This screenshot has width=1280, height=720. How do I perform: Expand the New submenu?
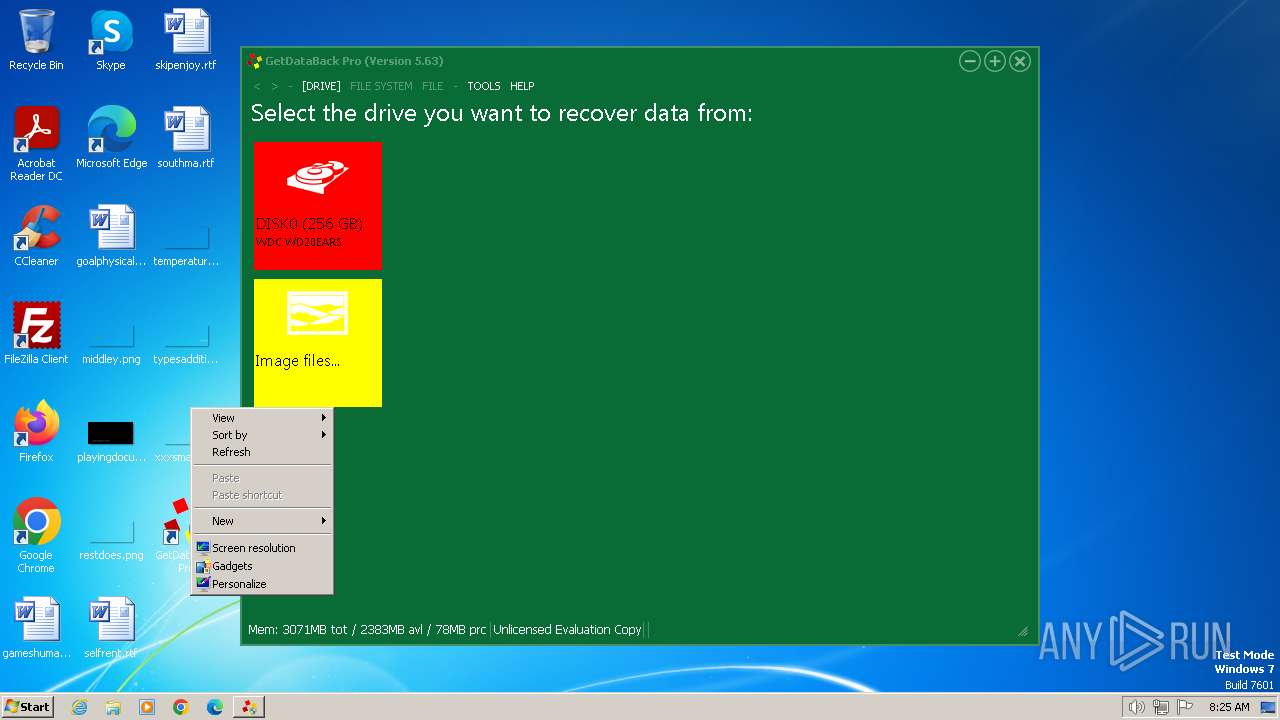click(262, 521)
